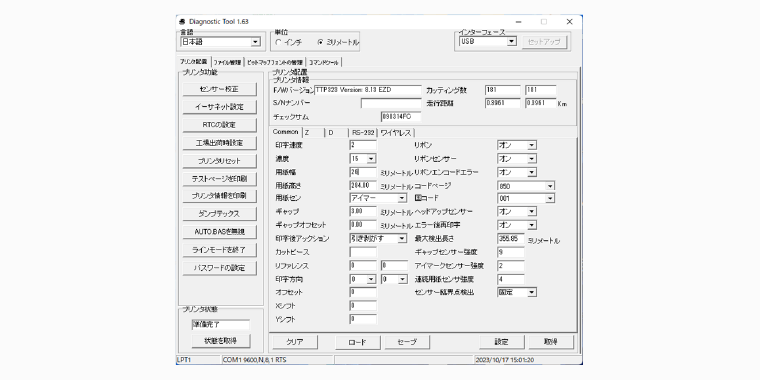Click the Diagnostic Tool app icon in title bar
Viewport: 760px width, 380px height.
point(182,22)
